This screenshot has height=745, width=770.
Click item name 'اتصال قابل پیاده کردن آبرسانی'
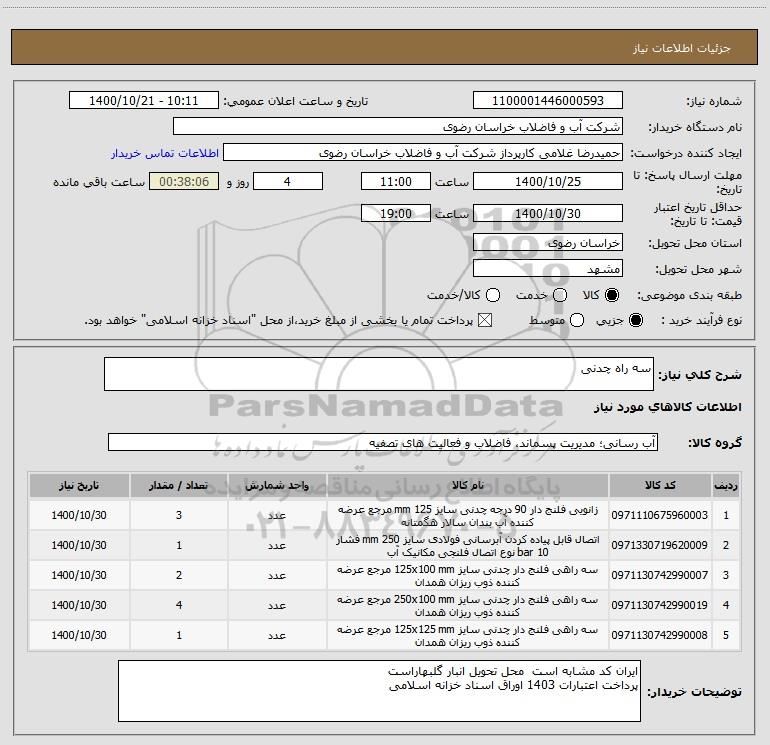coord(468,546)
